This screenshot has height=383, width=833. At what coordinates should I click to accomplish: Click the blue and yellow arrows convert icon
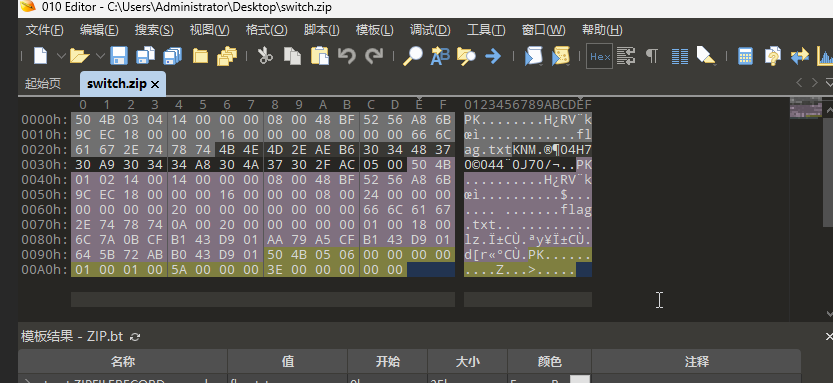(800, 56)
